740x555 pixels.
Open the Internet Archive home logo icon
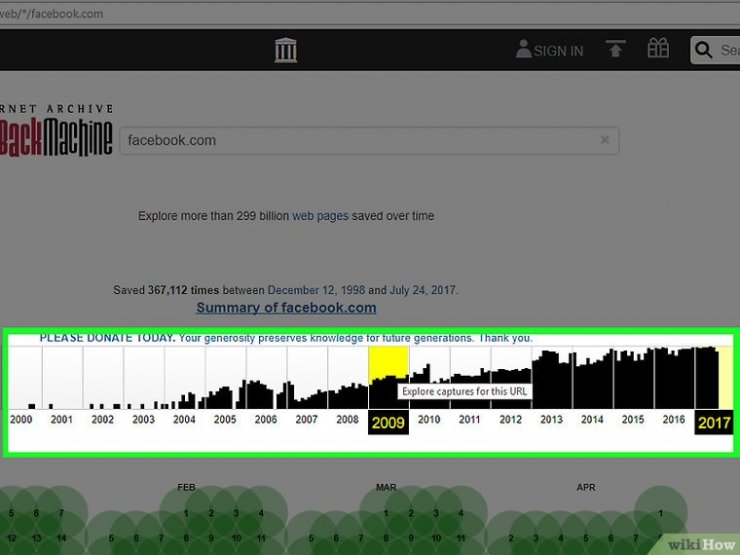286,50
